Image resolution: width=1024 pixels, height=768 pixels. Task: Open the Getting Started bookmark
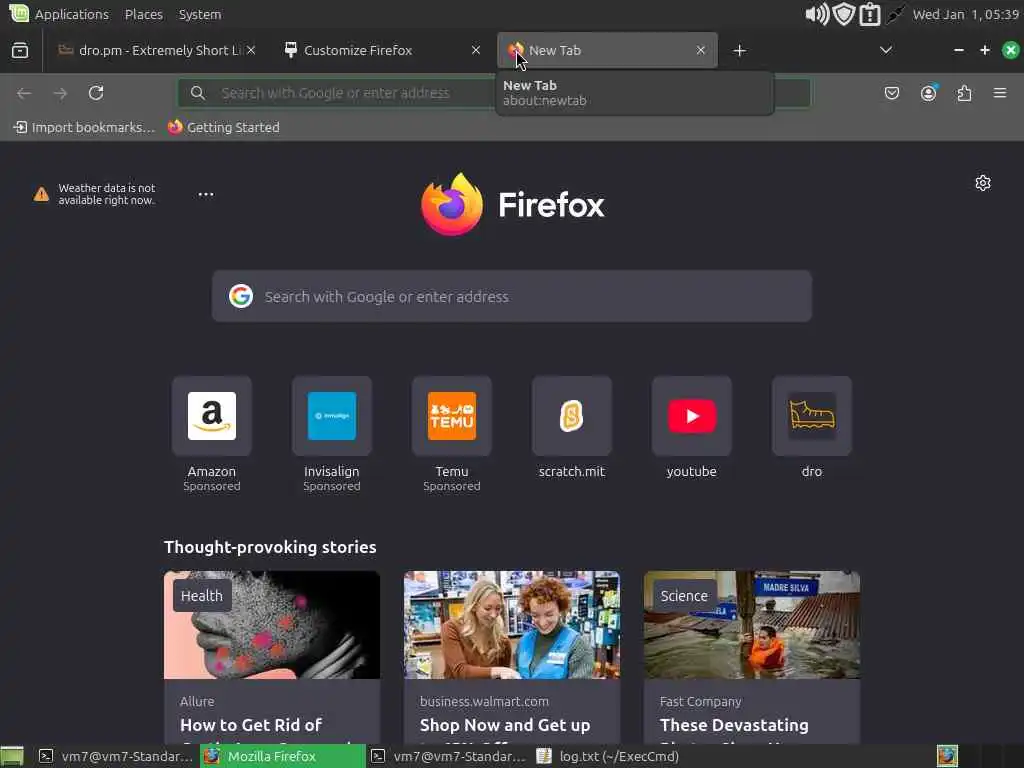tap(223, 127)
